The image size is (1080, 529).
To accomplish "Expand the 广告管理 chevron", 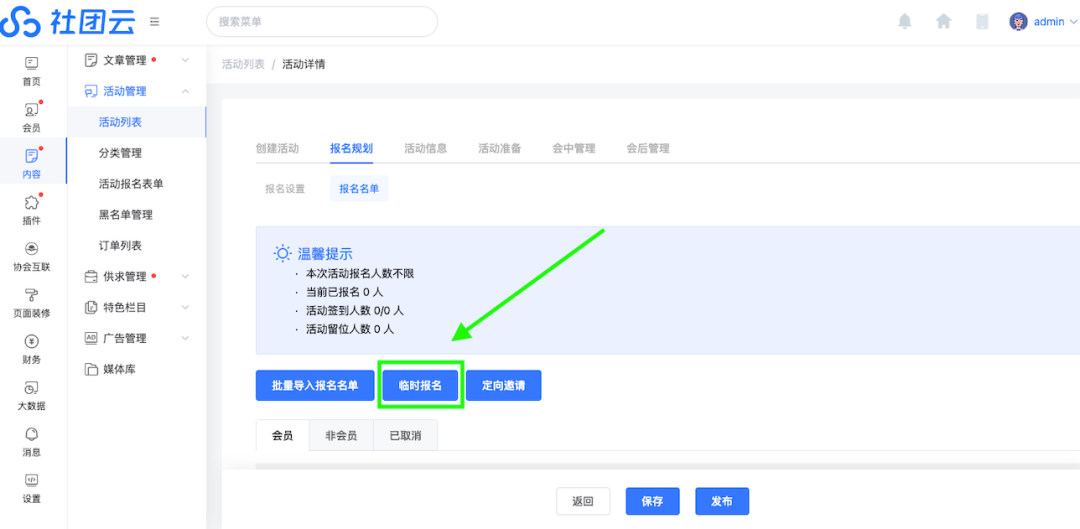I will 185,338.
